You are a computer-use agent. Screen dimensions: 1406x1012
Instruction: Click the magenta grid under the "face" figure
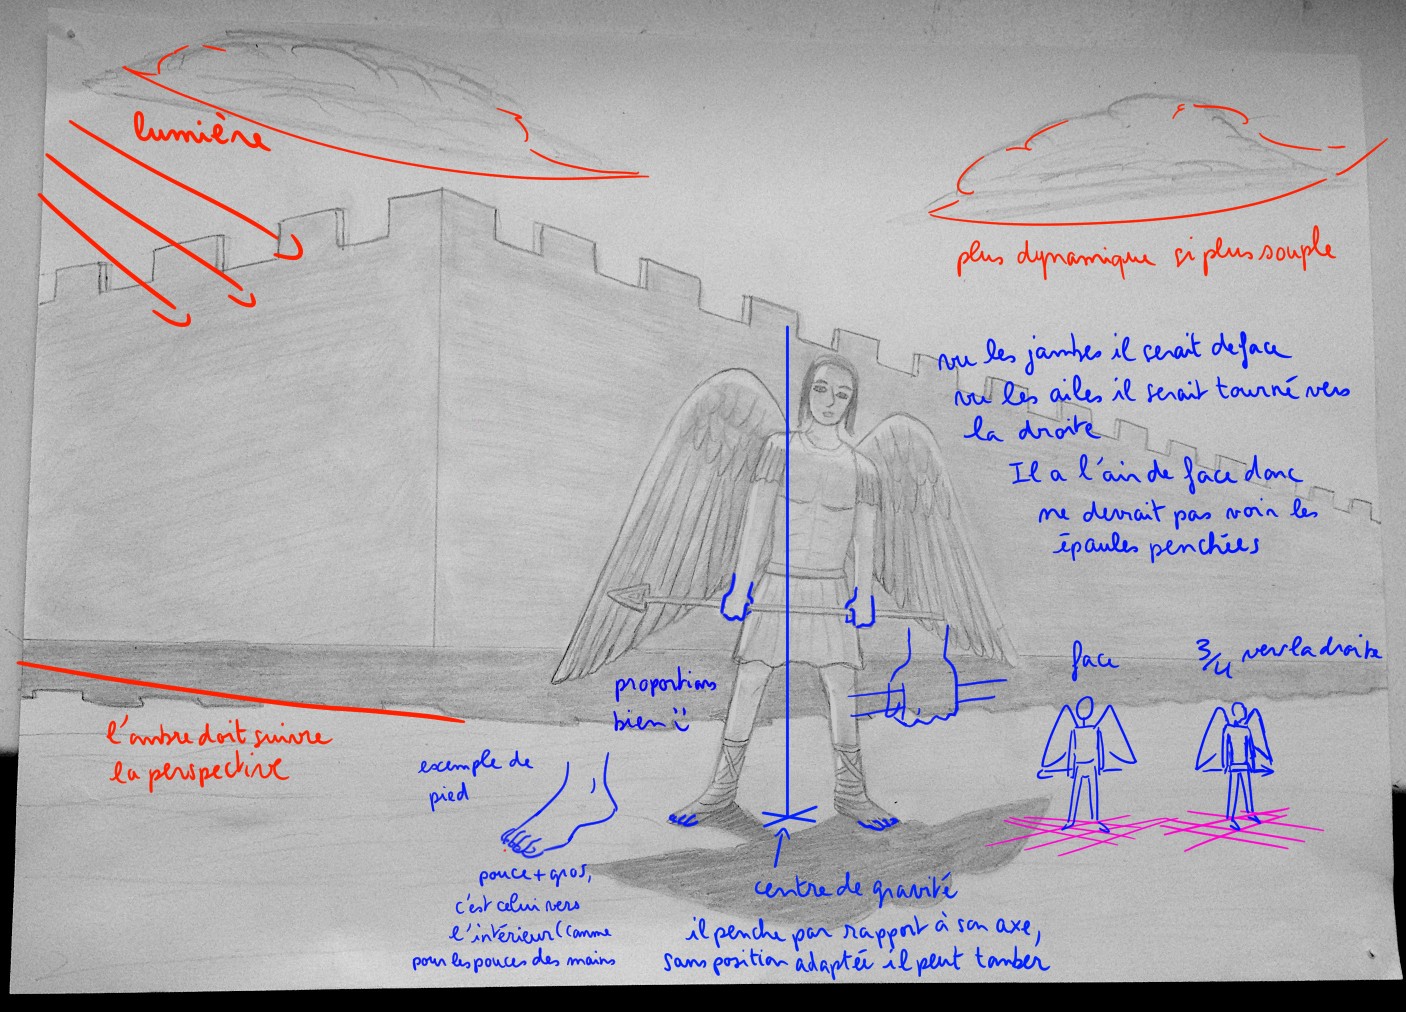(x=1075, y=832)
